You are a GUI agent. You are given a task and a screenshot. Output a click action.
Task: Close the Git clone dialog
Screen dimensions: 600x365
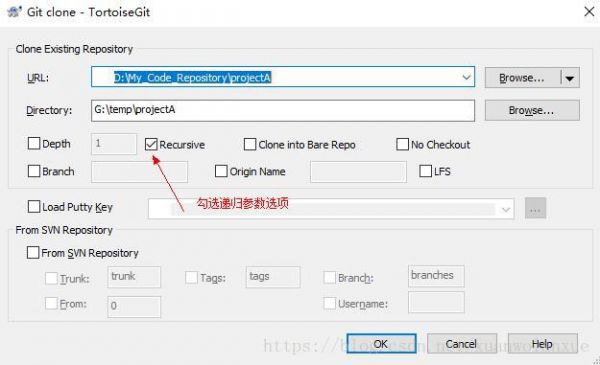[x=589, y=12]
